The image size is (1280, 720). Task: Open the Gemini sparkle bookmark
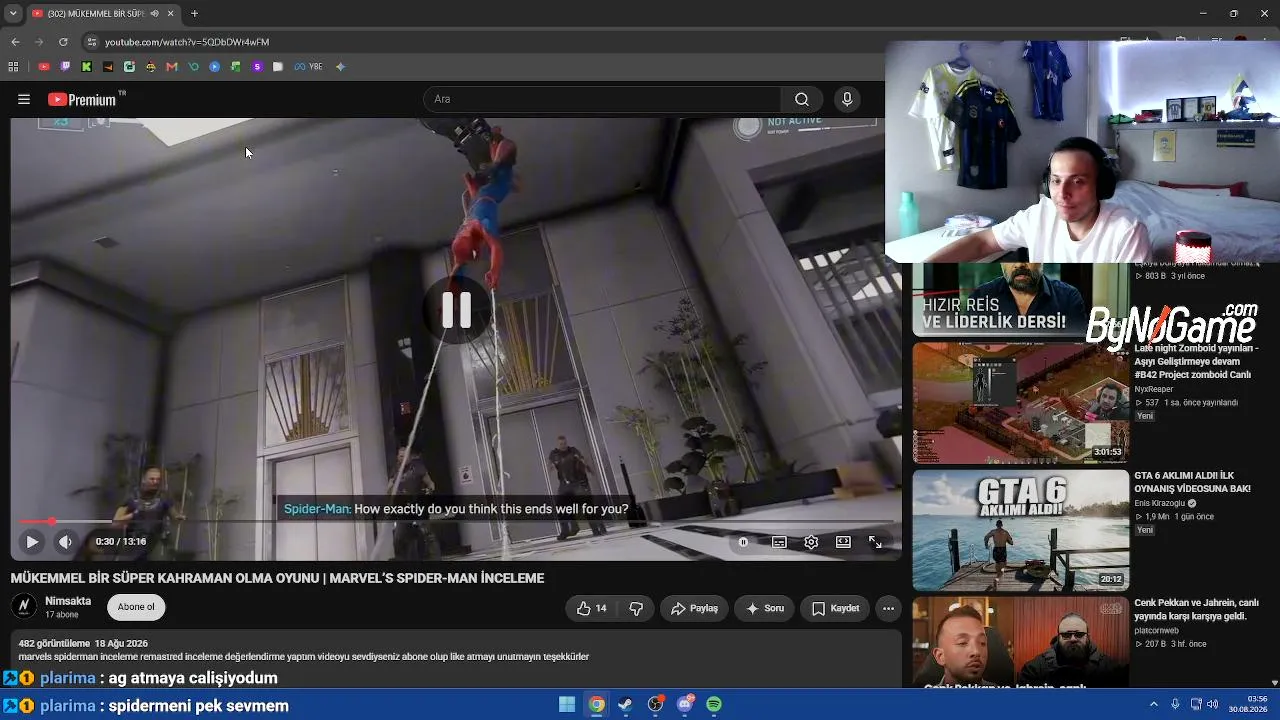click(x=340, y=67)
